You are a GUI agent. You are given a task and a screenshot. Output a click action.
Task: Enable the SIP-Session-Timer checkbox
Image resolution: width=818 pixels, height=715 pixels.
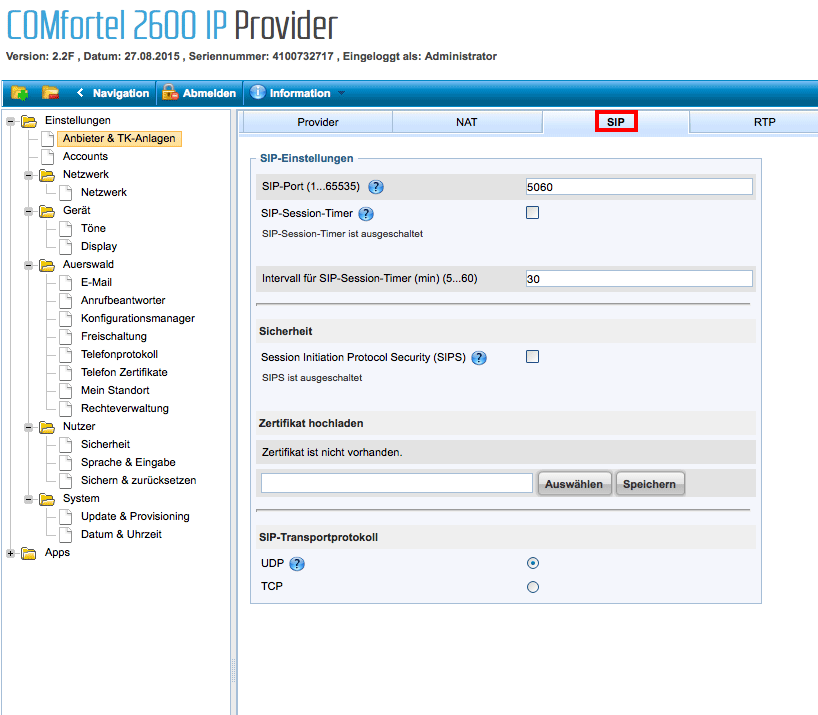(x=532, y=213)
